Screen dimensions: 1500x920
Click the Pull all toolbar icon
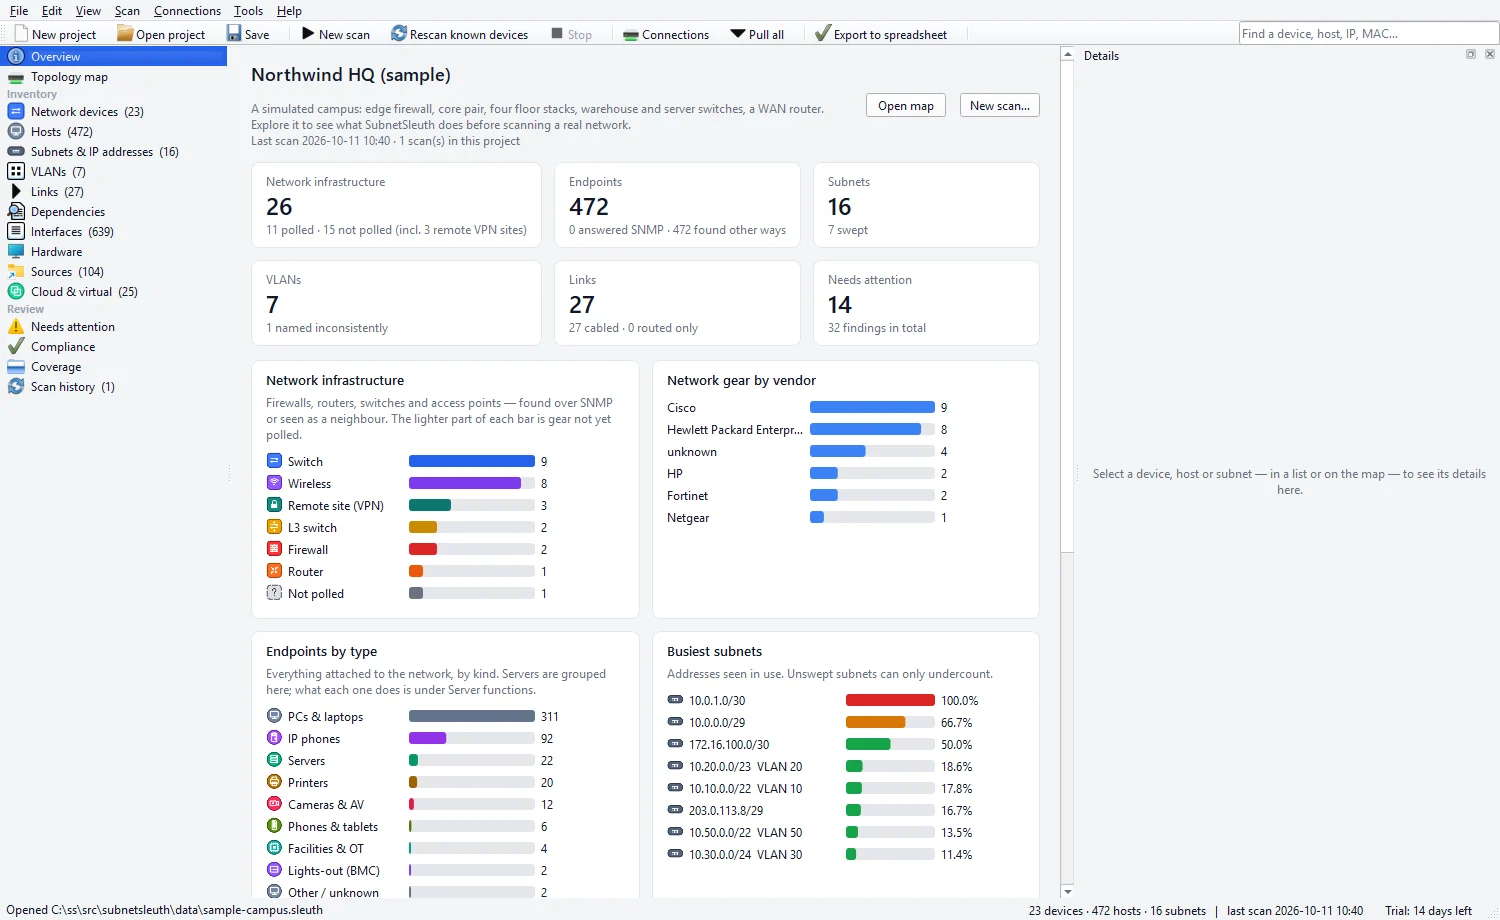pos(738,34)
